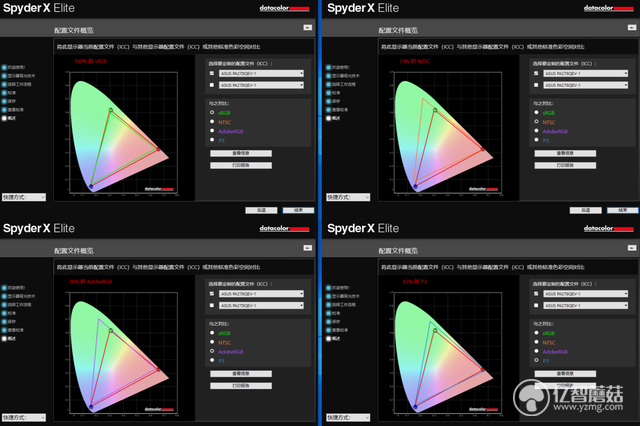Uncheck the first profile checkbox in 100% sRGB window
Viewport: 640px width, 426px height.
[211, 73]
